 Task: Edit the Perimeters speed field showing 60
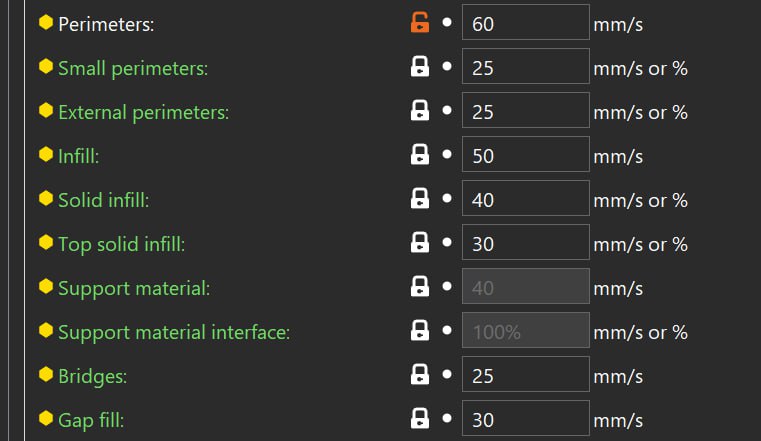coord(526,22)
